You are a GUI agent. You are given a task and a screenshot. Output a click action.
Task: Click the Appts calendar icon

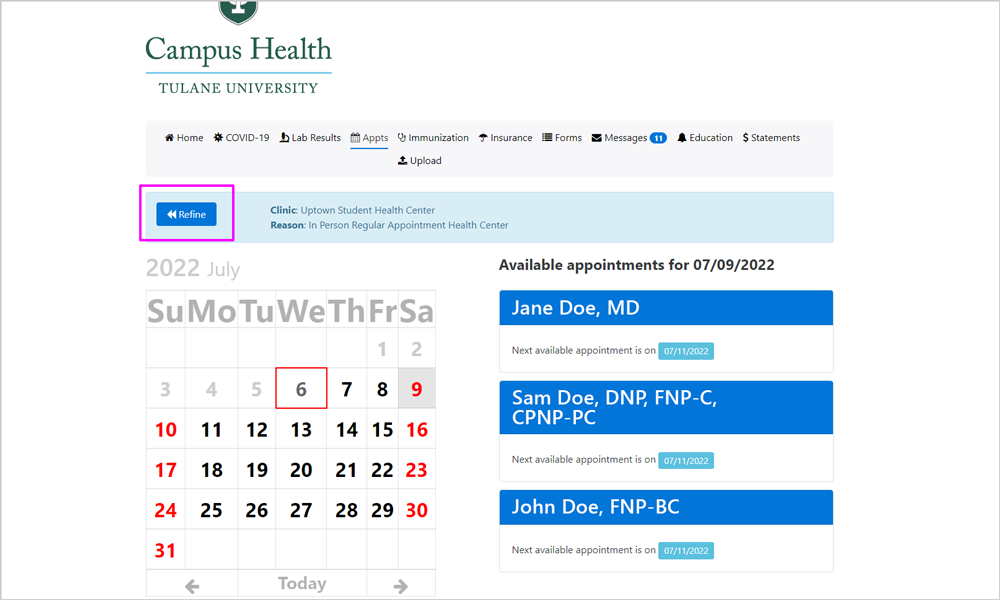[x=355, y=138]
